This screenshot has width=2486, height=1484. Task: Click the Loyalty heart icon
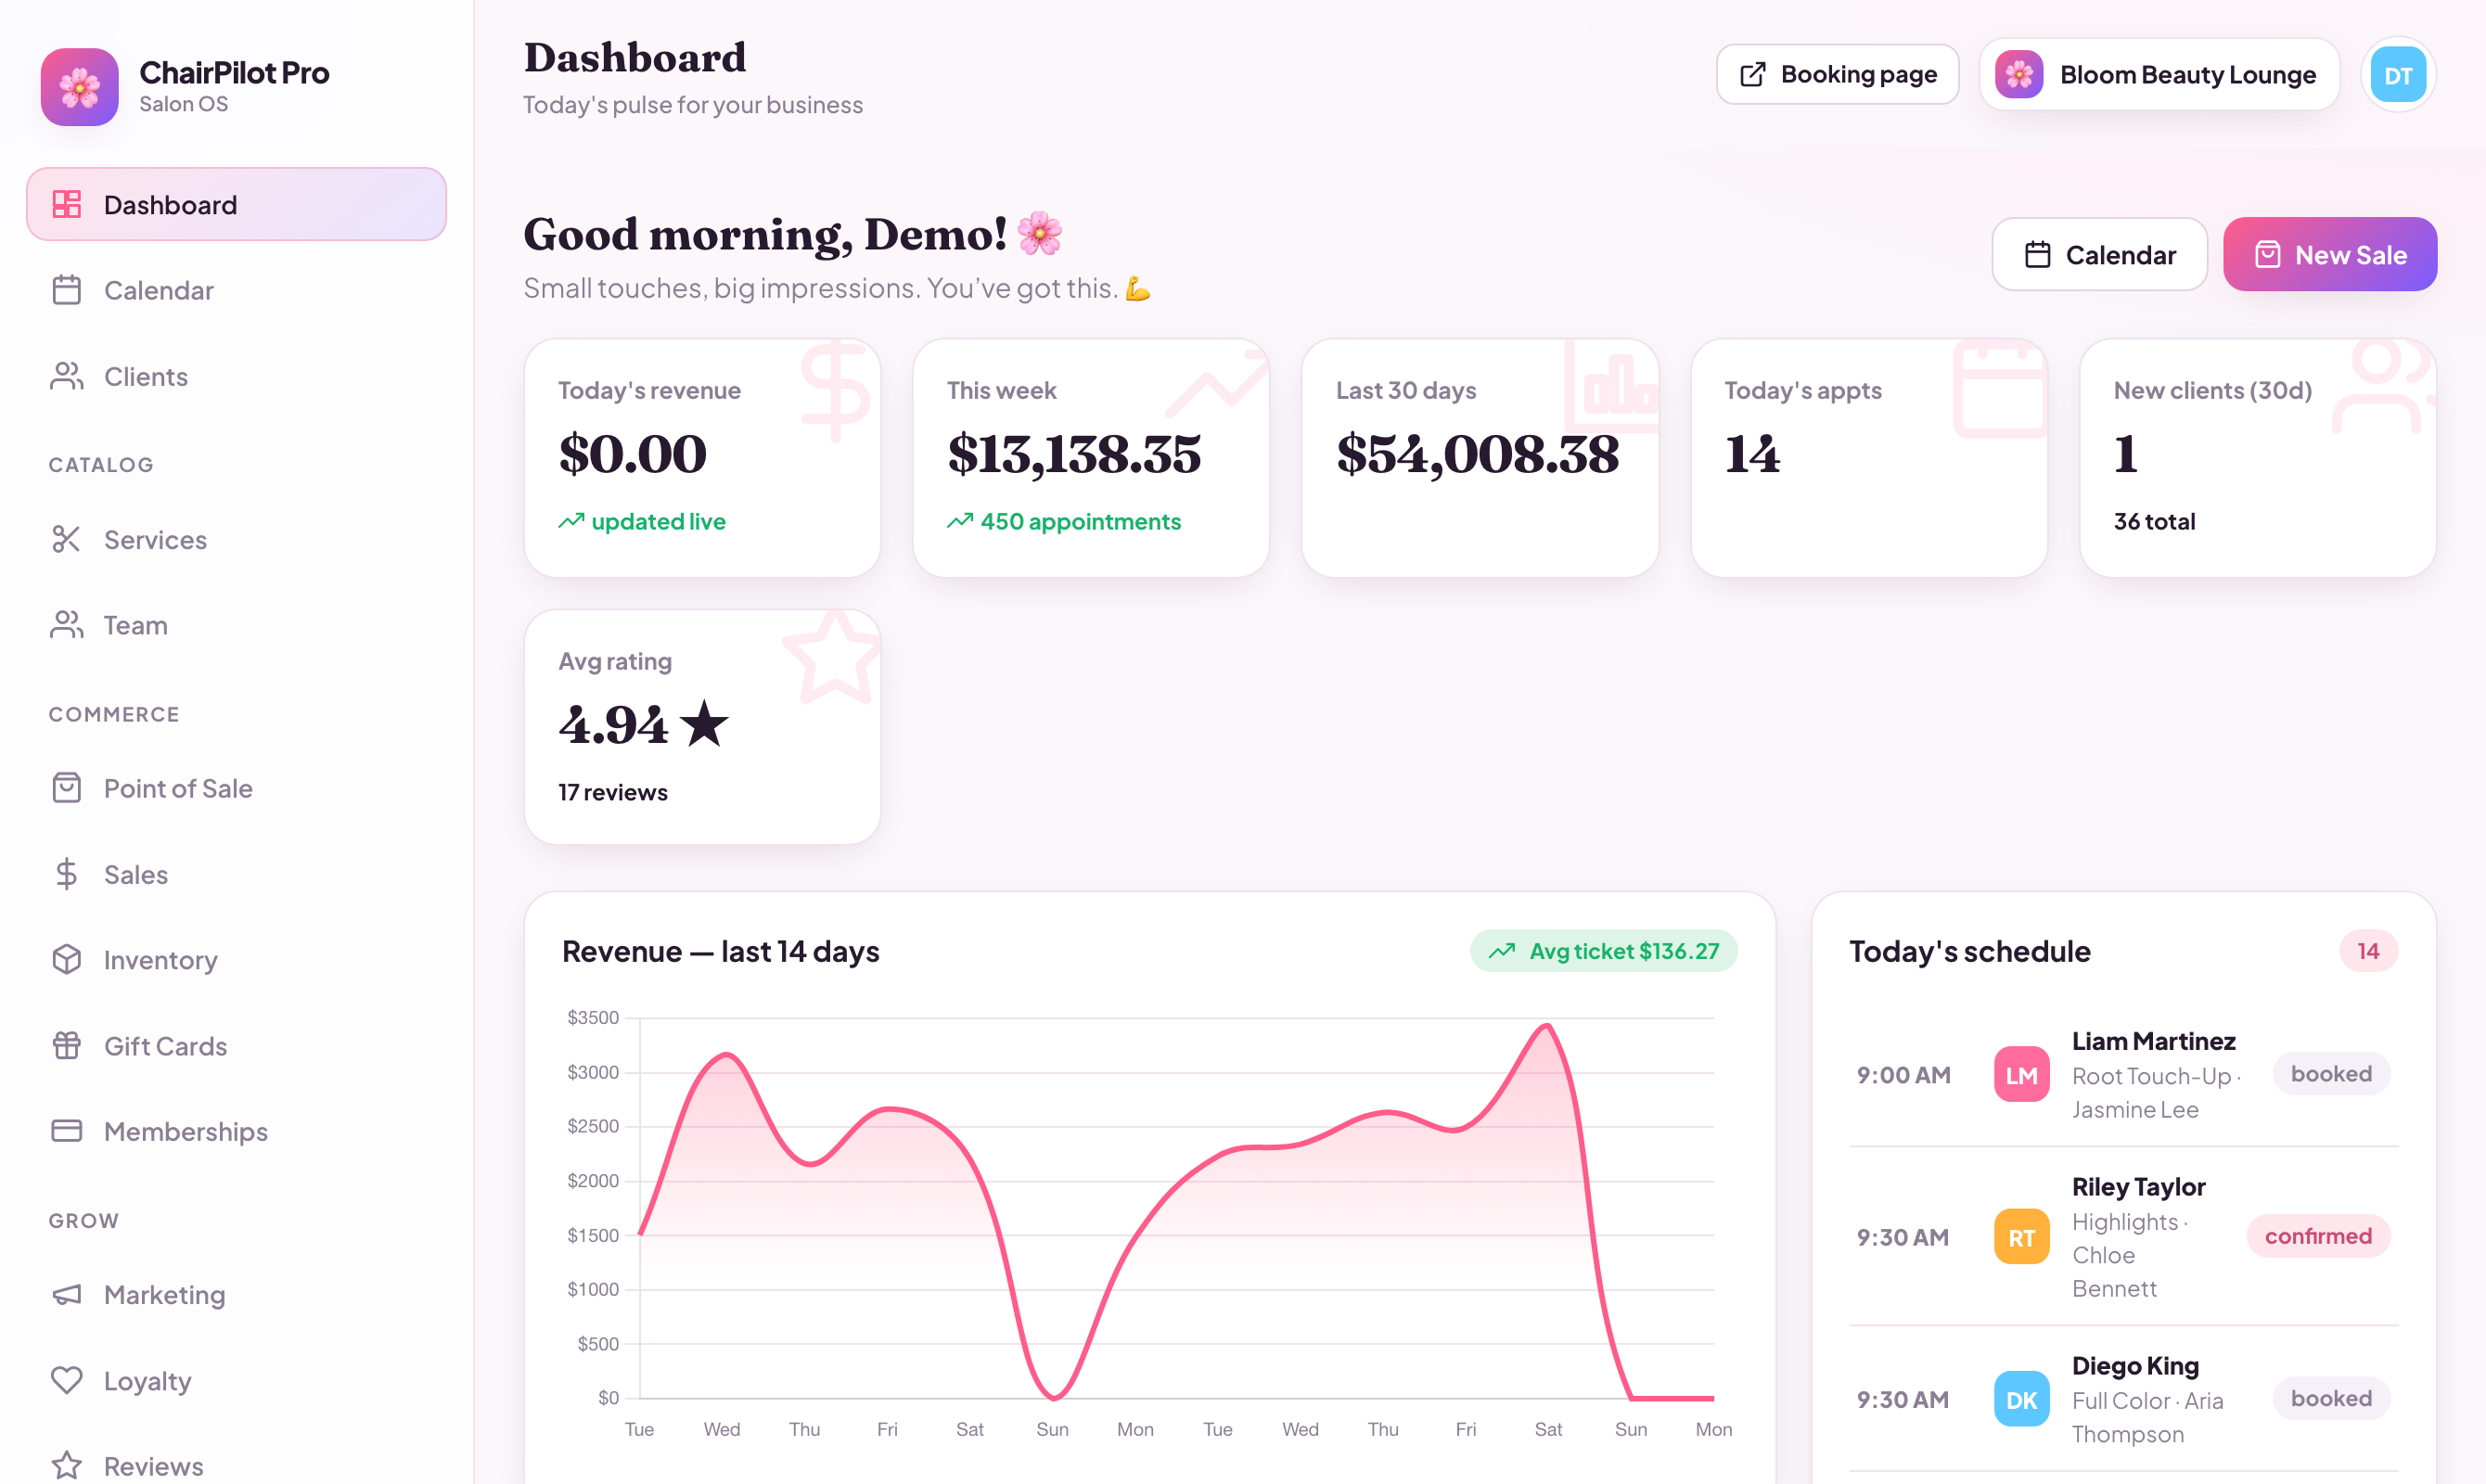67,1381
